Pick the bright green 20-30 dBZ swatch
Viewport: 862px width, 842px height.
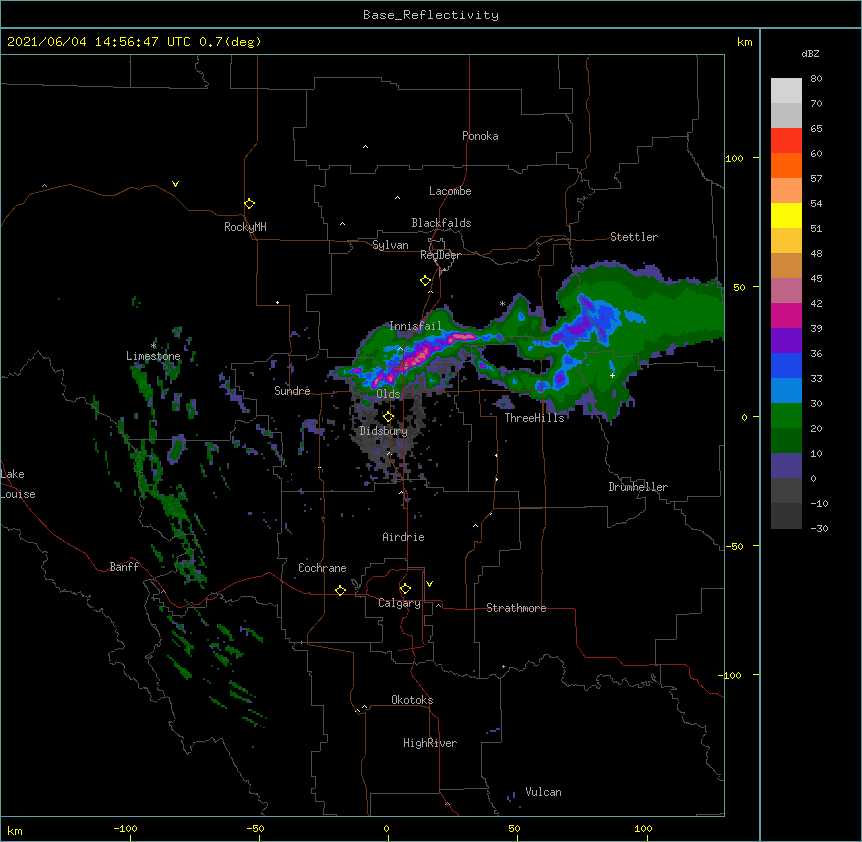786,416
